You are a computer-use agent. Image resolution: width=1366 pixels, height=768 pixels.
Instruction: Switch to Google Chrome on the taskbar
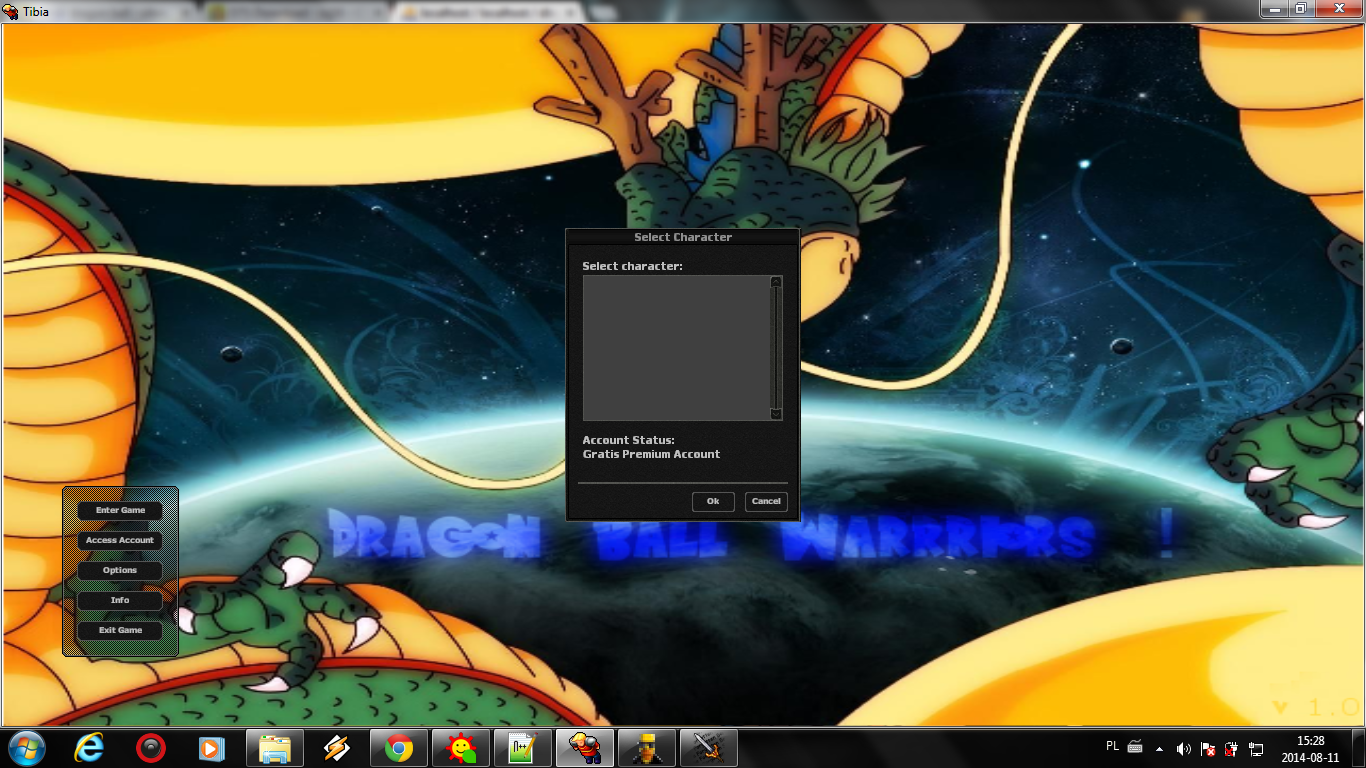coord(399,747)
